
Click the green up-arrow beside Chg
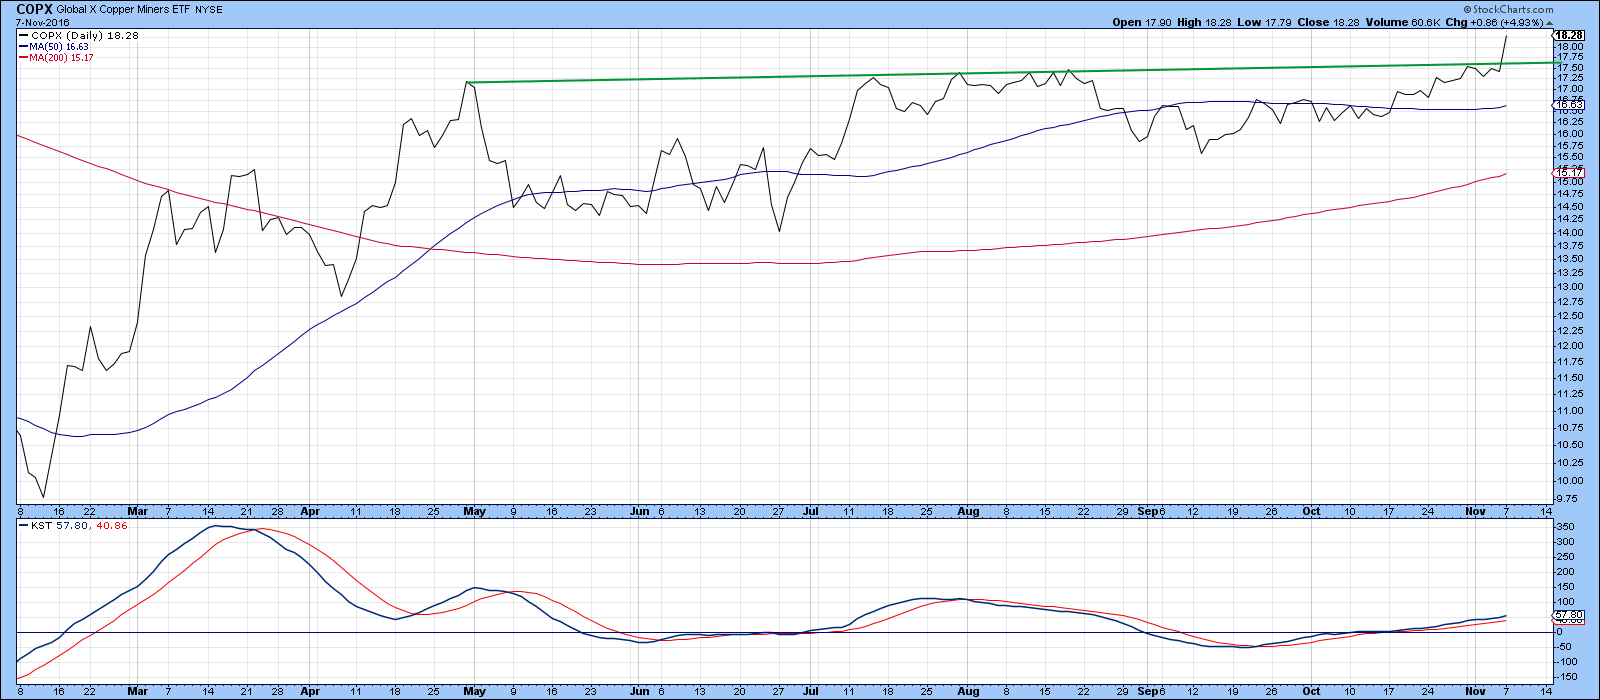pyautogui.click(x=1549, y=22)
